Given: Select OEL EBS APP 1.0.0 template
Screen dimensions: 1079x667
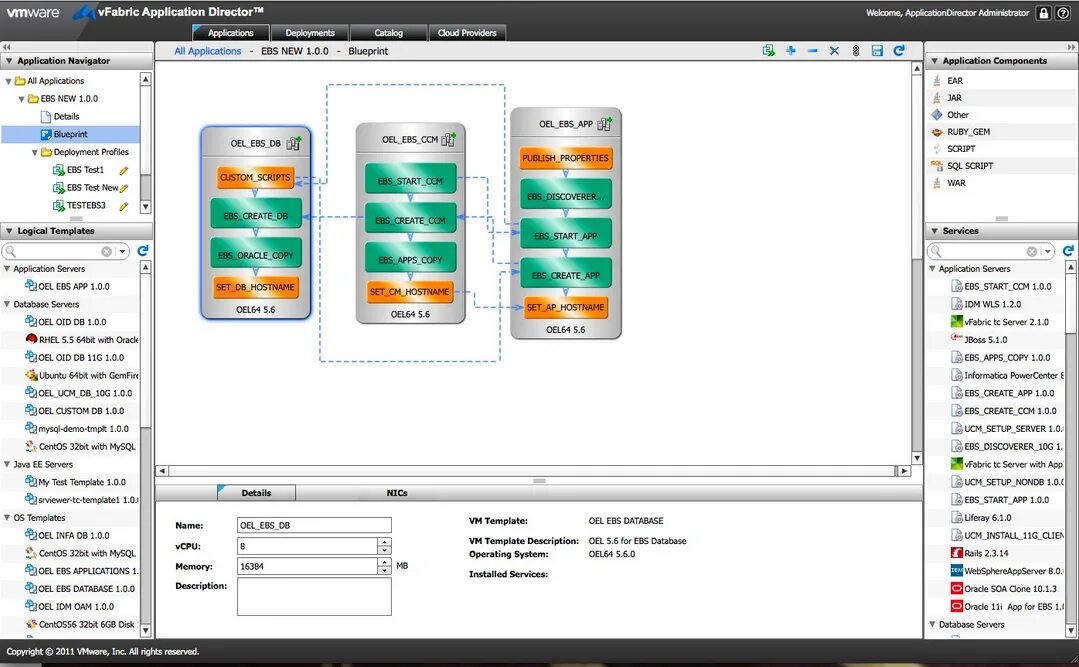Looking at the screenshot, I should click(74, 286).
